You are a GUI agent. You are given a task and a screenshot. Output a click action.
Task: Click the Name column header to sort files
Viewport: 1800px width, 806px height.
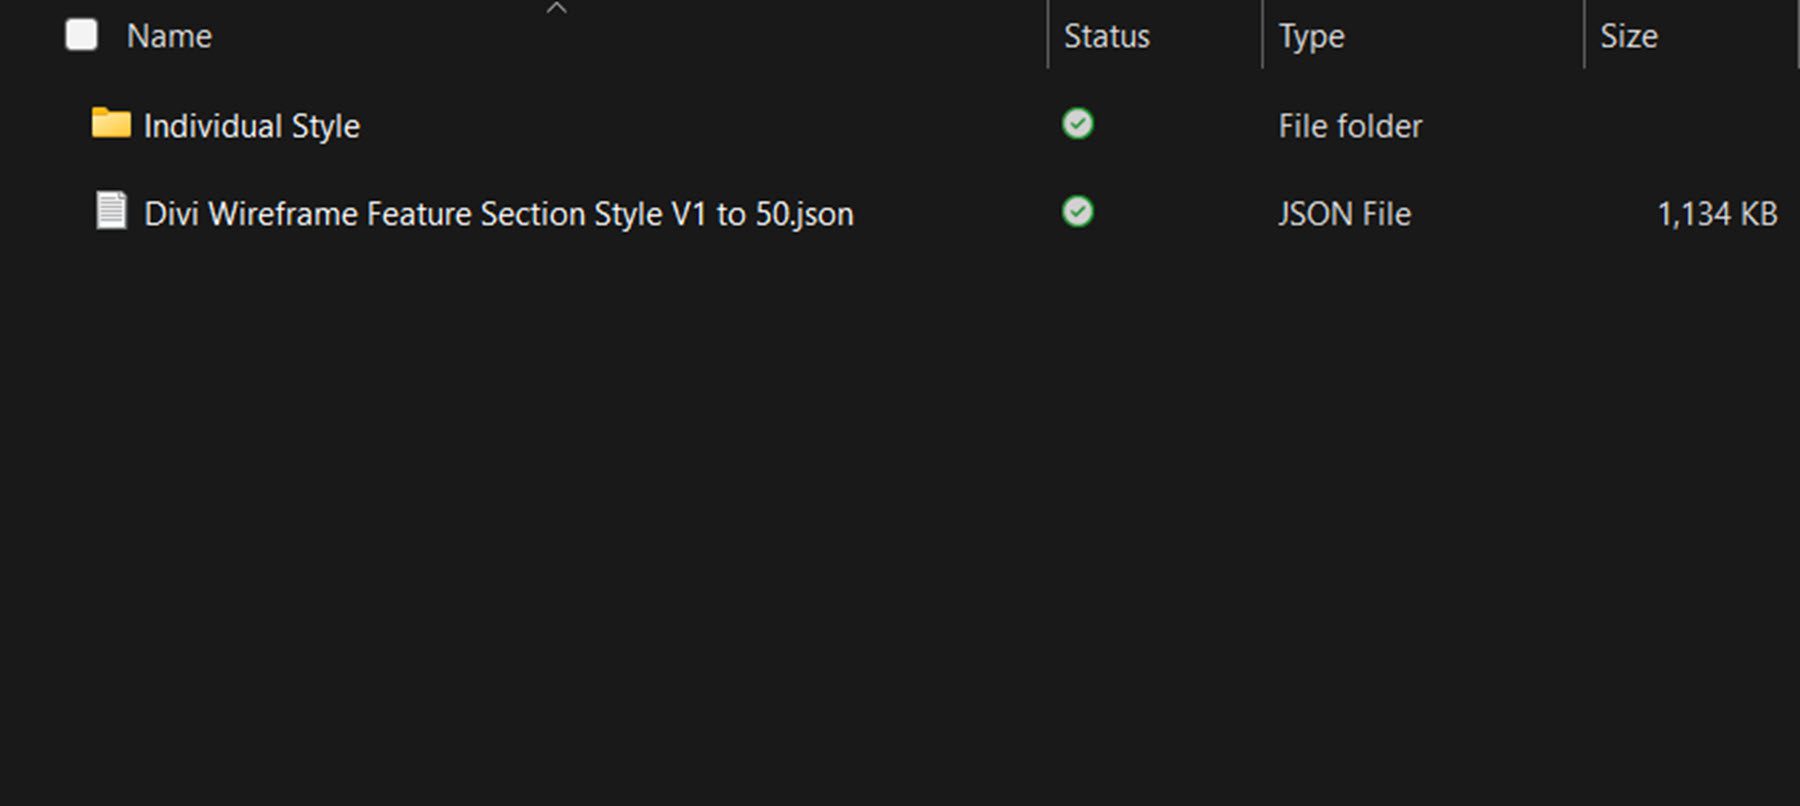[x=169, y=35]
